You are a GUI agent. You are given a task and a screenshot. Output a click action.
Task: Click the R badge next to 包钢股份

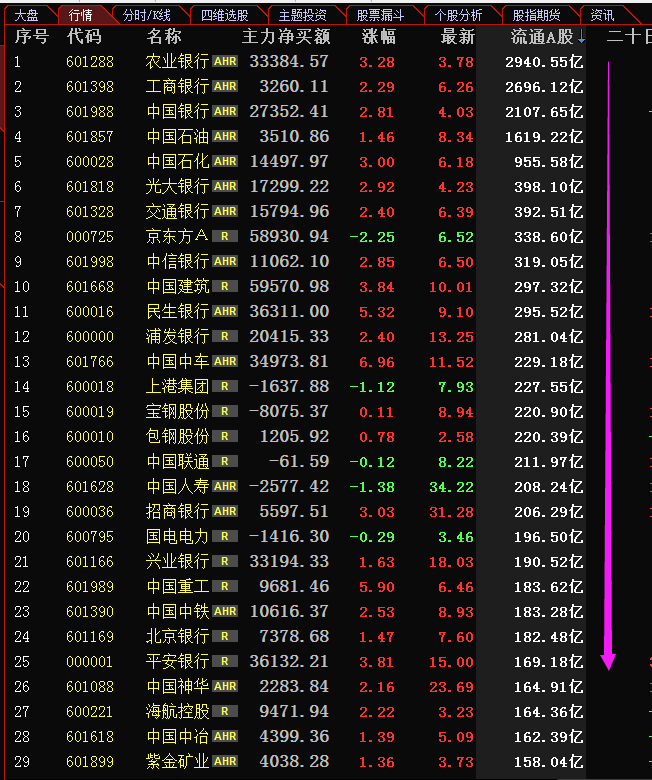[x=225, y=436]
